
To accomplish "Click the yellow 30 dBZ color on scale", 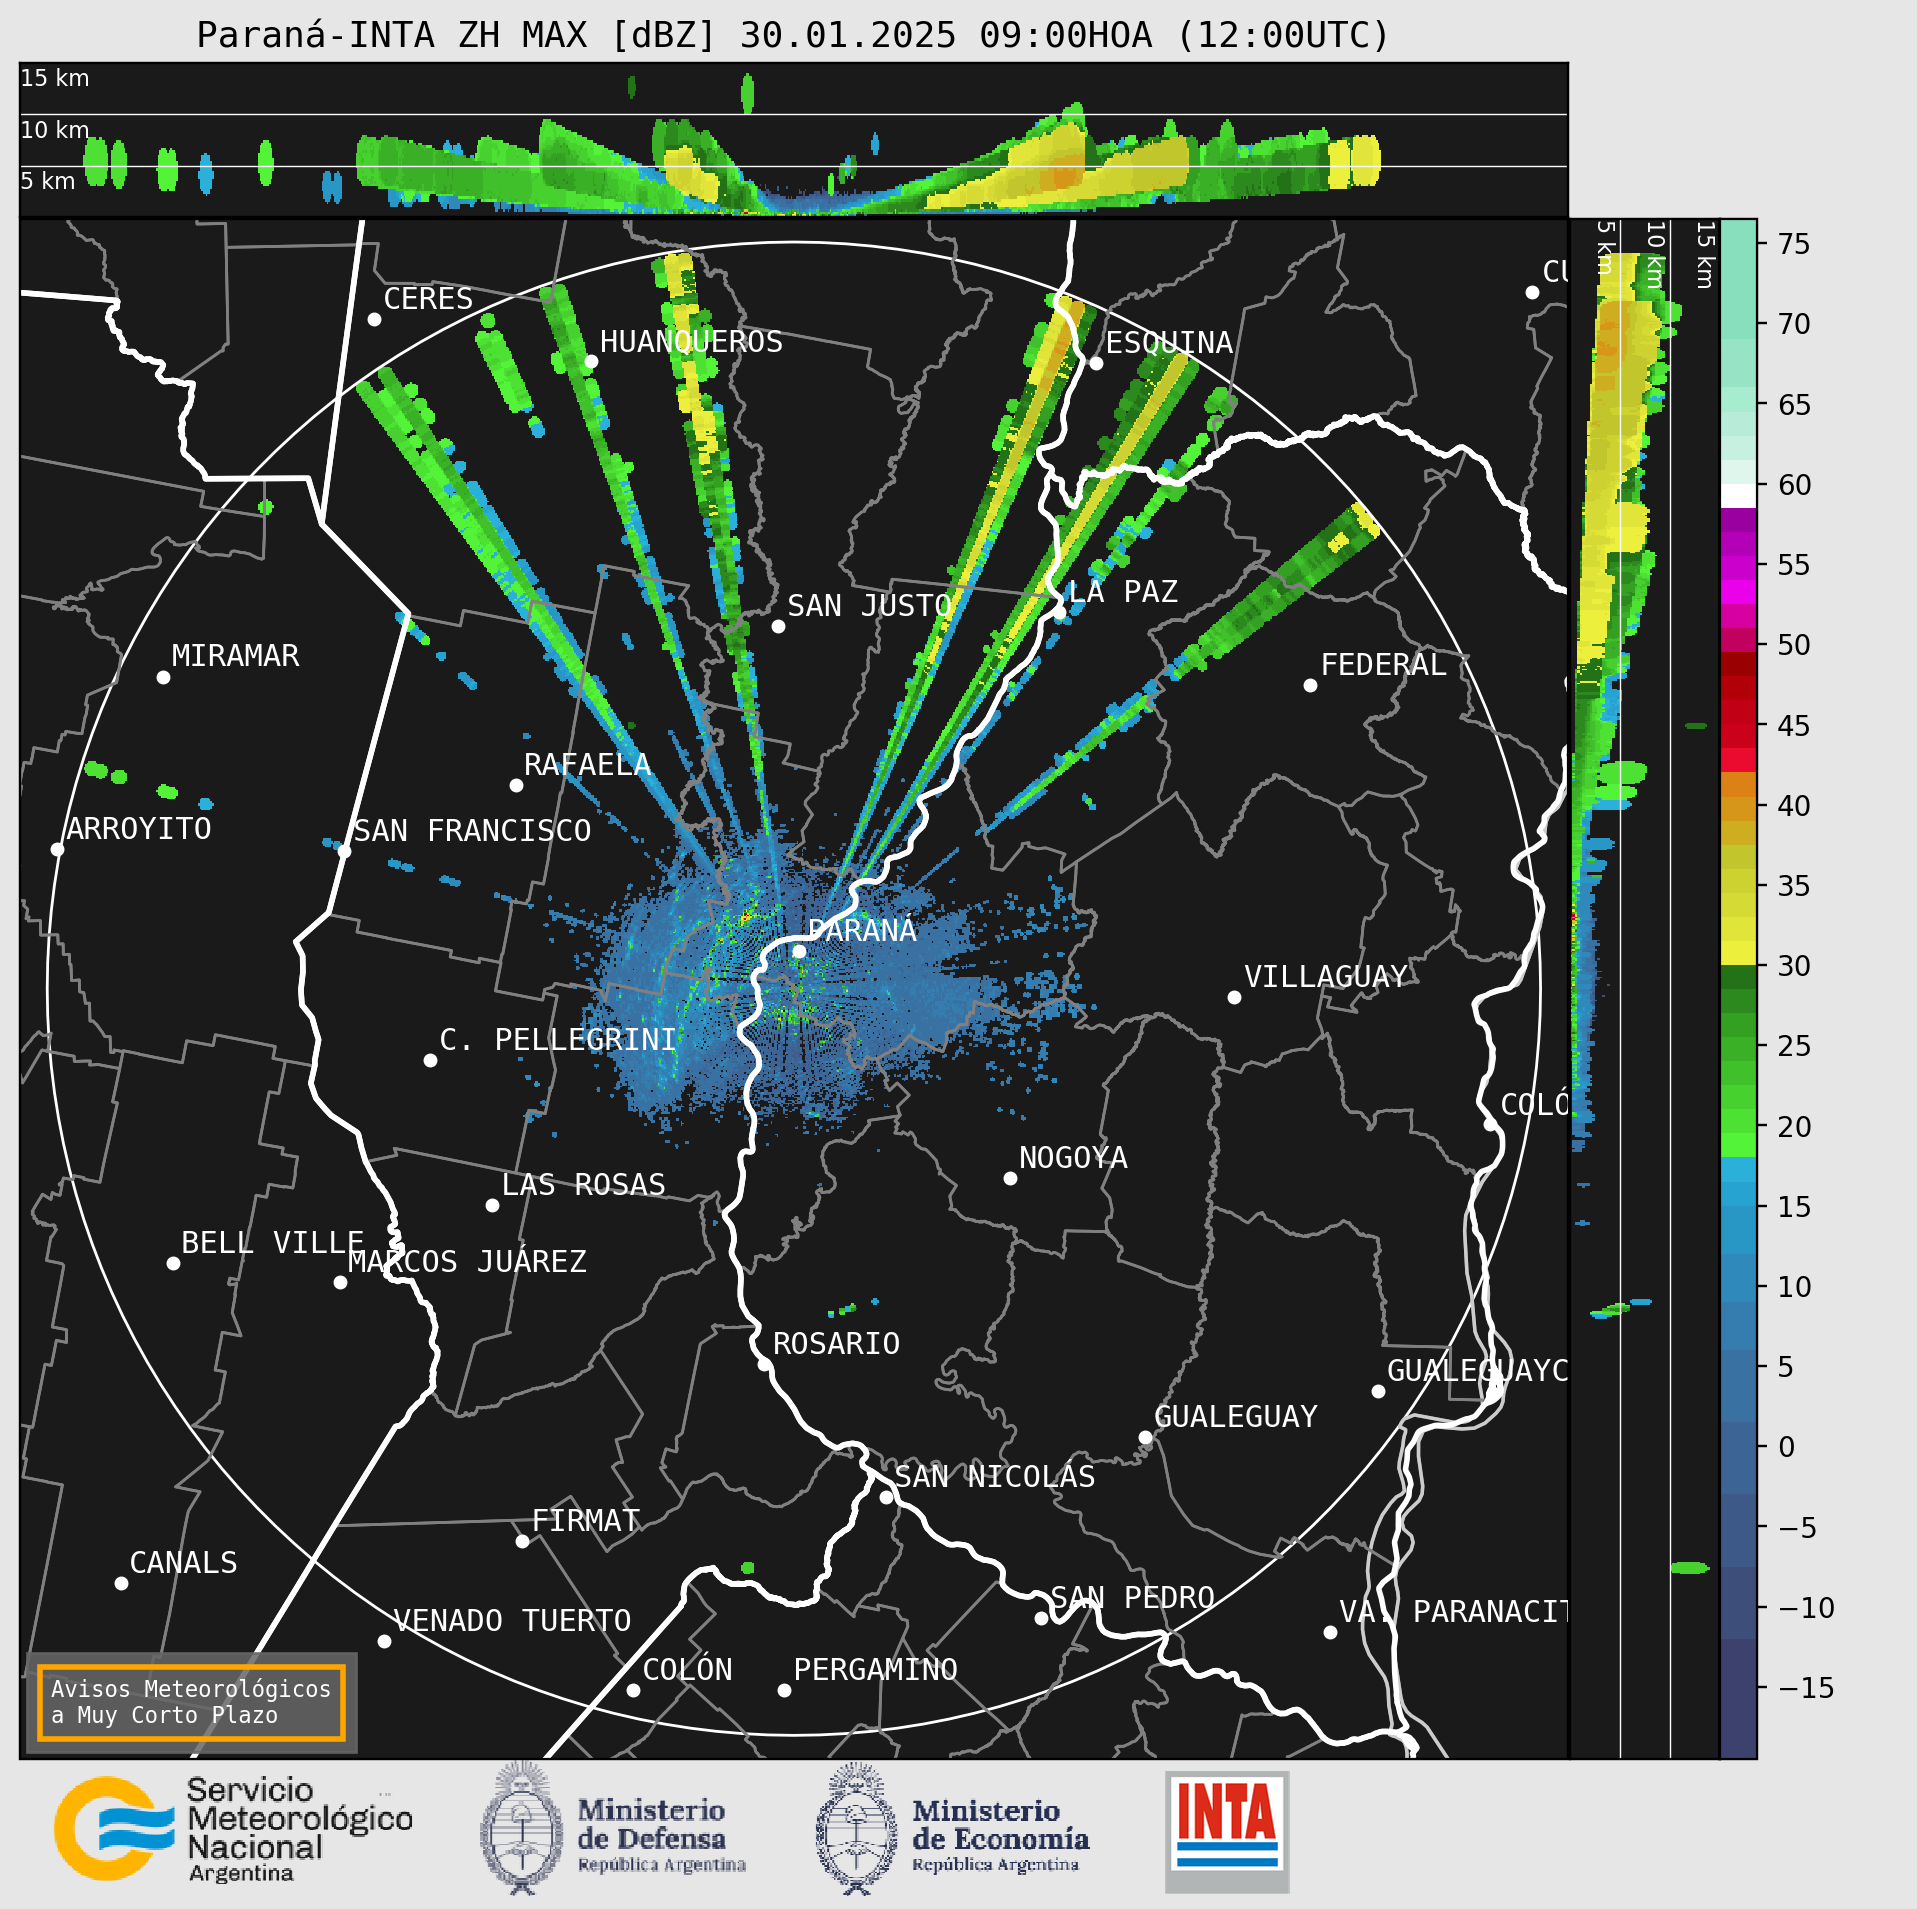I will tap(1738, 952).
